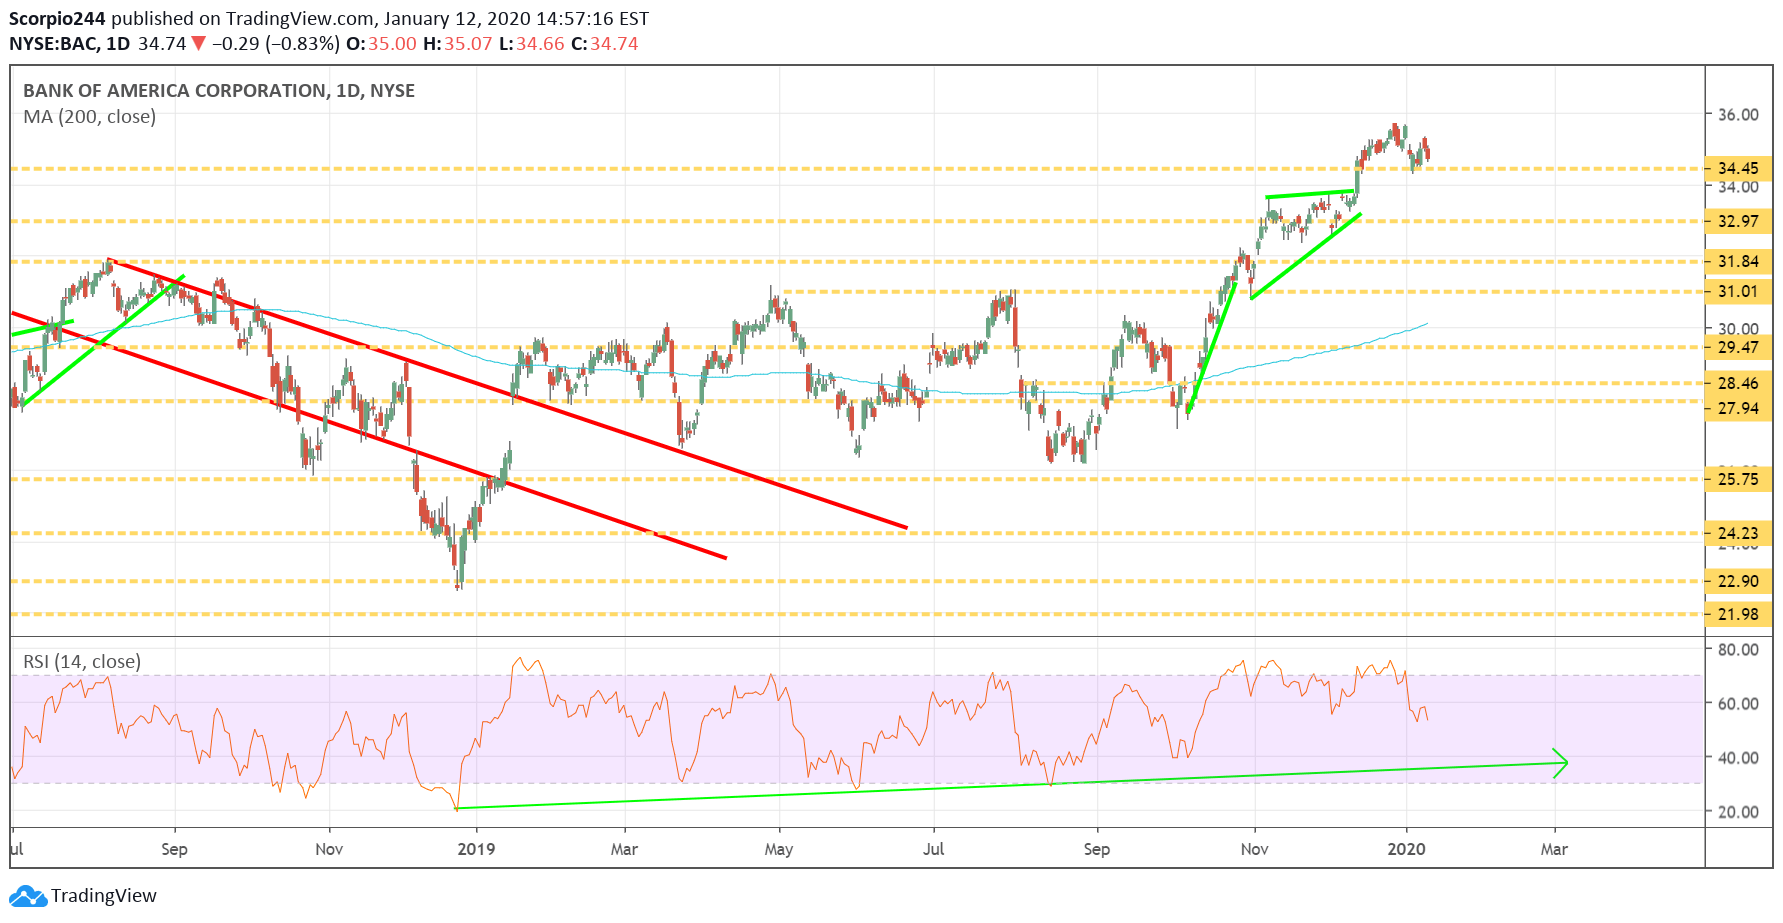This screenshot has width=1783, height=923.
Task: Click the 80.00 RSI axis tick
Action: pyautogui.click(x=1738, y=649)
